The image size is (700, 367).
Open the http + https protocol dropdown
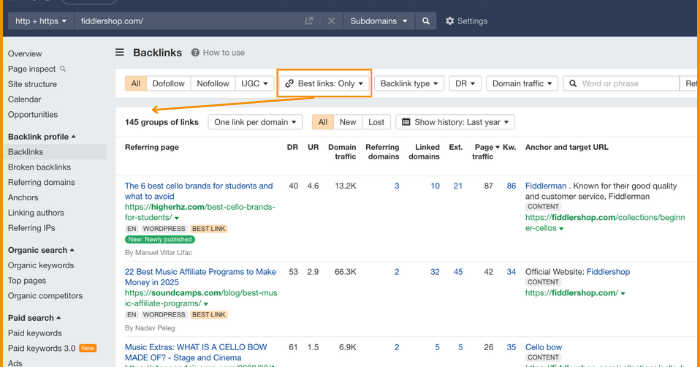(41, 21)
